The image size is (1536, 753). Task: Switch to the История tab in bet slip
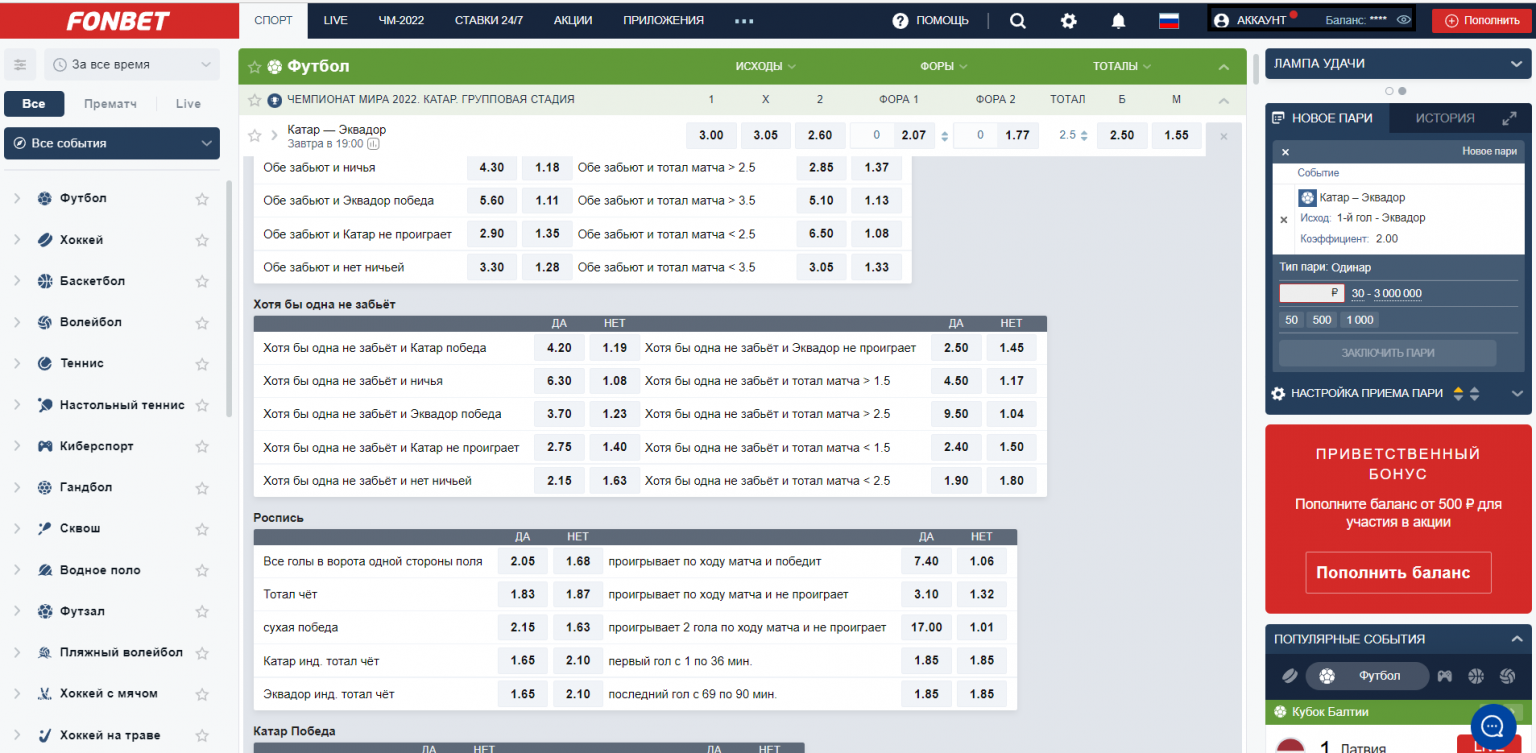coord(1445,118)
